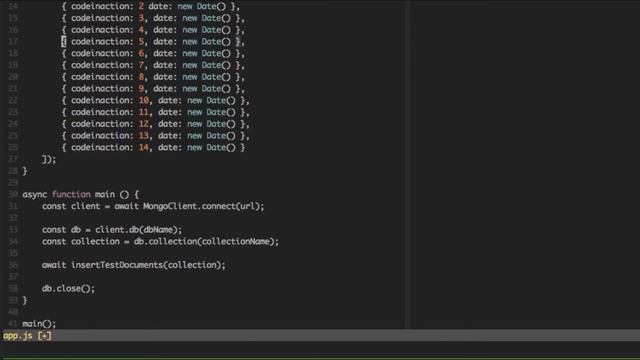Click the const collection = db.collection(collectionName) line
Image resolution: width=640 pixels, height=360 pixels.
tap(160, 242)
